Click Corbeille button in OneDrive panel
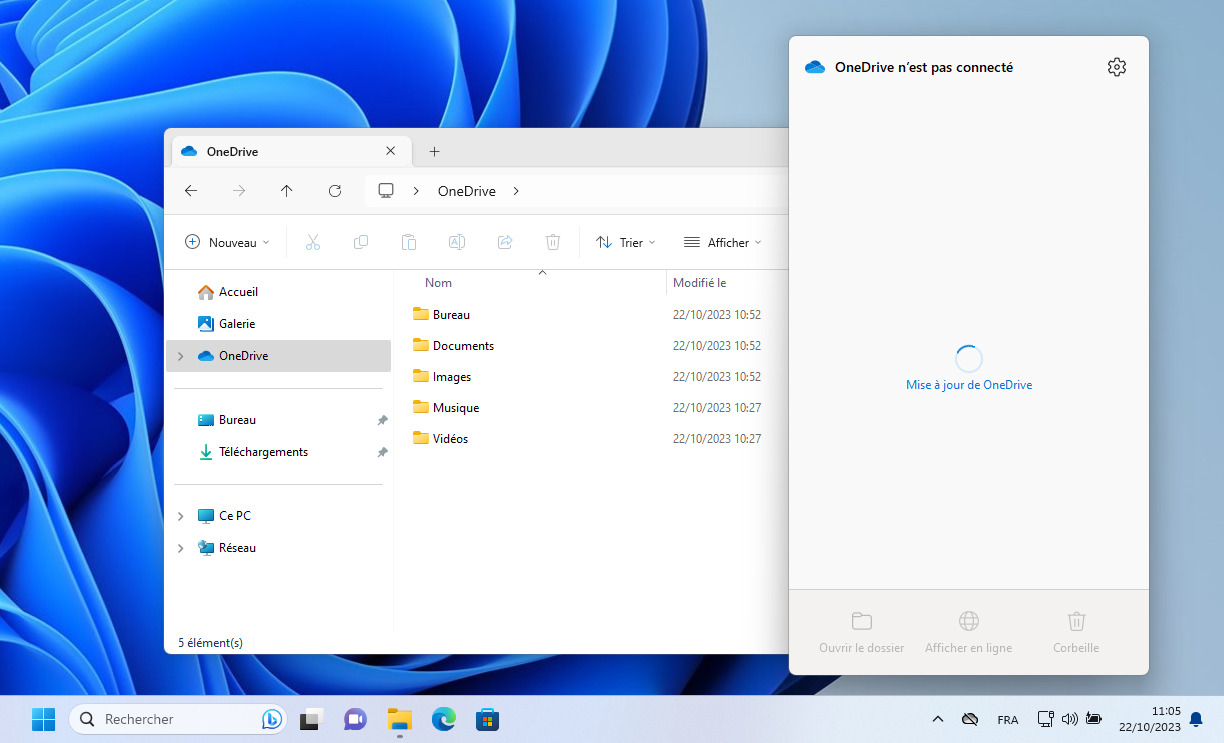Viewport: 1224px width, 743px height. pyautogui.click(x=1076, y=633)
